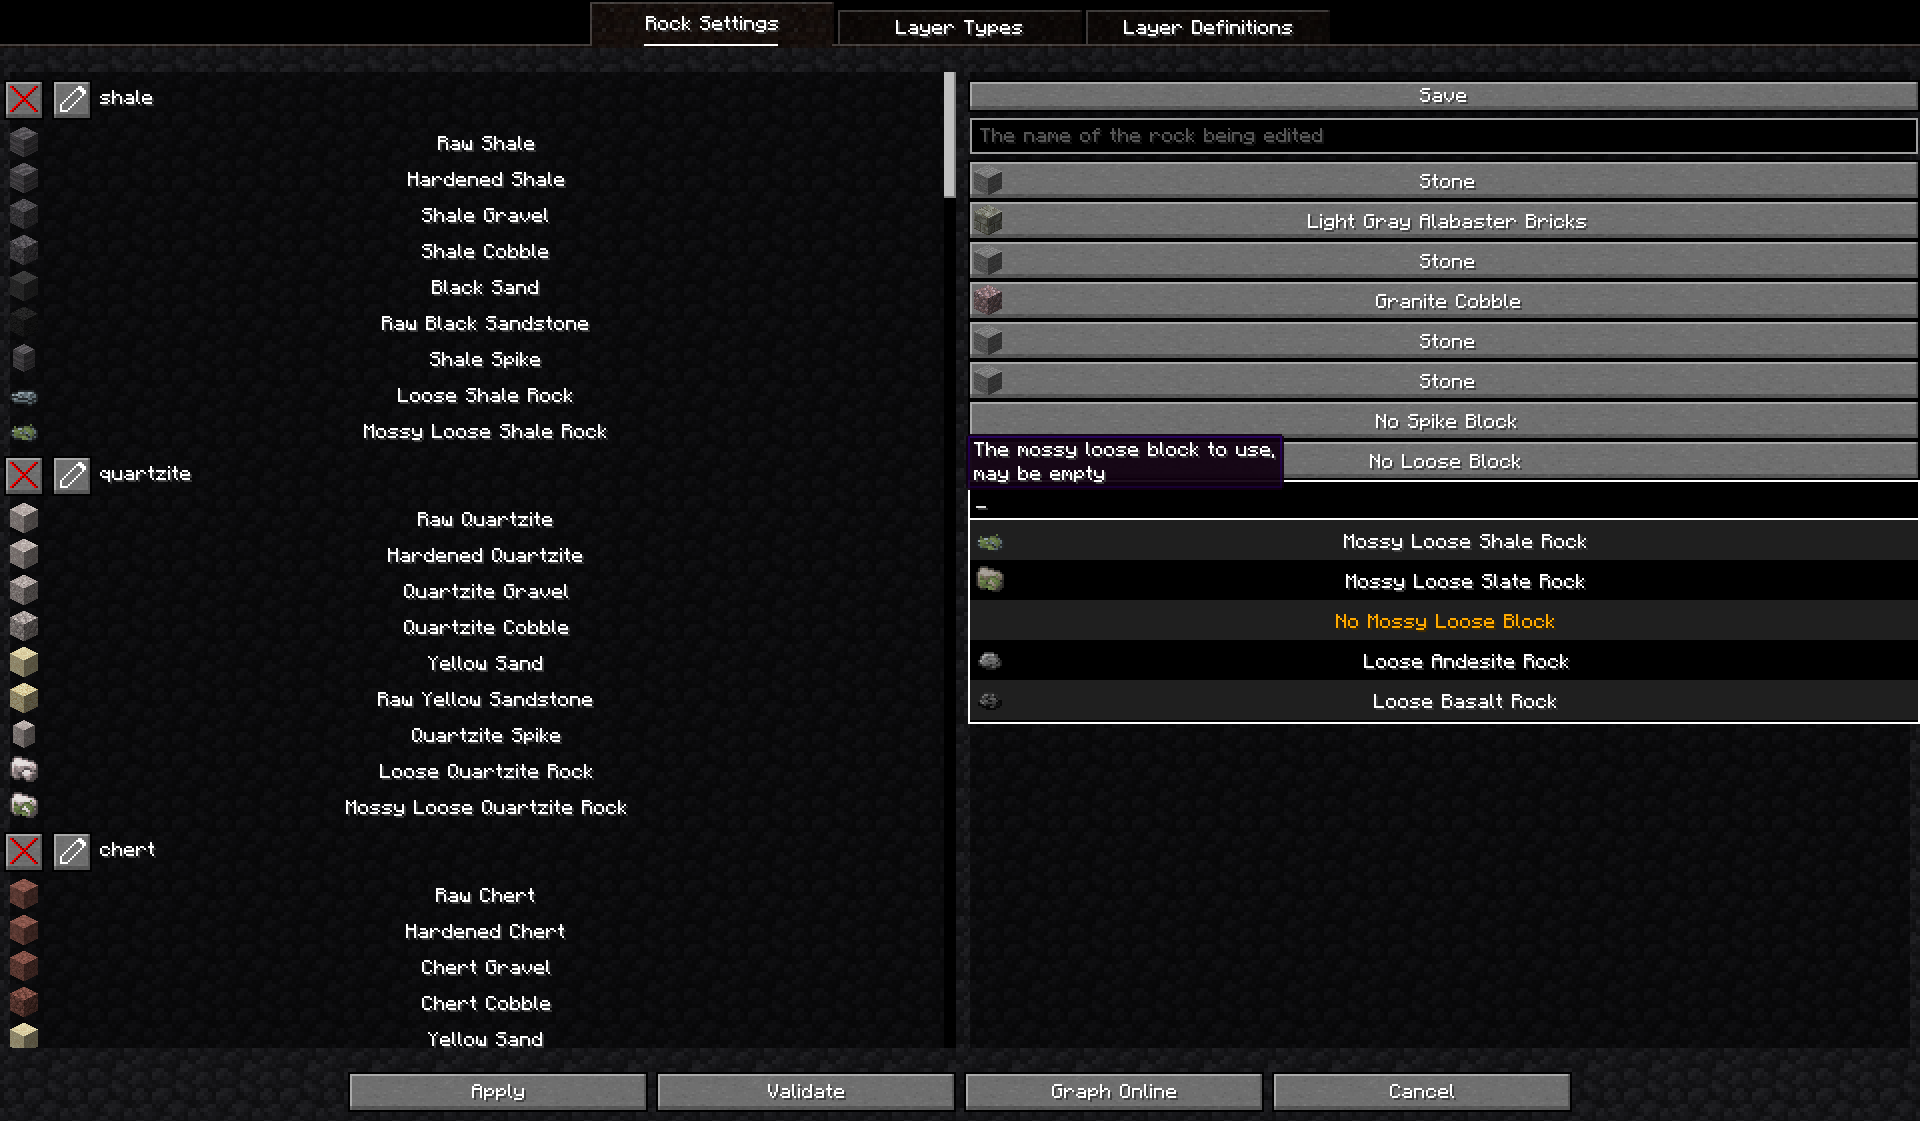
Task: Select the Raw Black Sandstone row
Action: click(x=486, y=323)
